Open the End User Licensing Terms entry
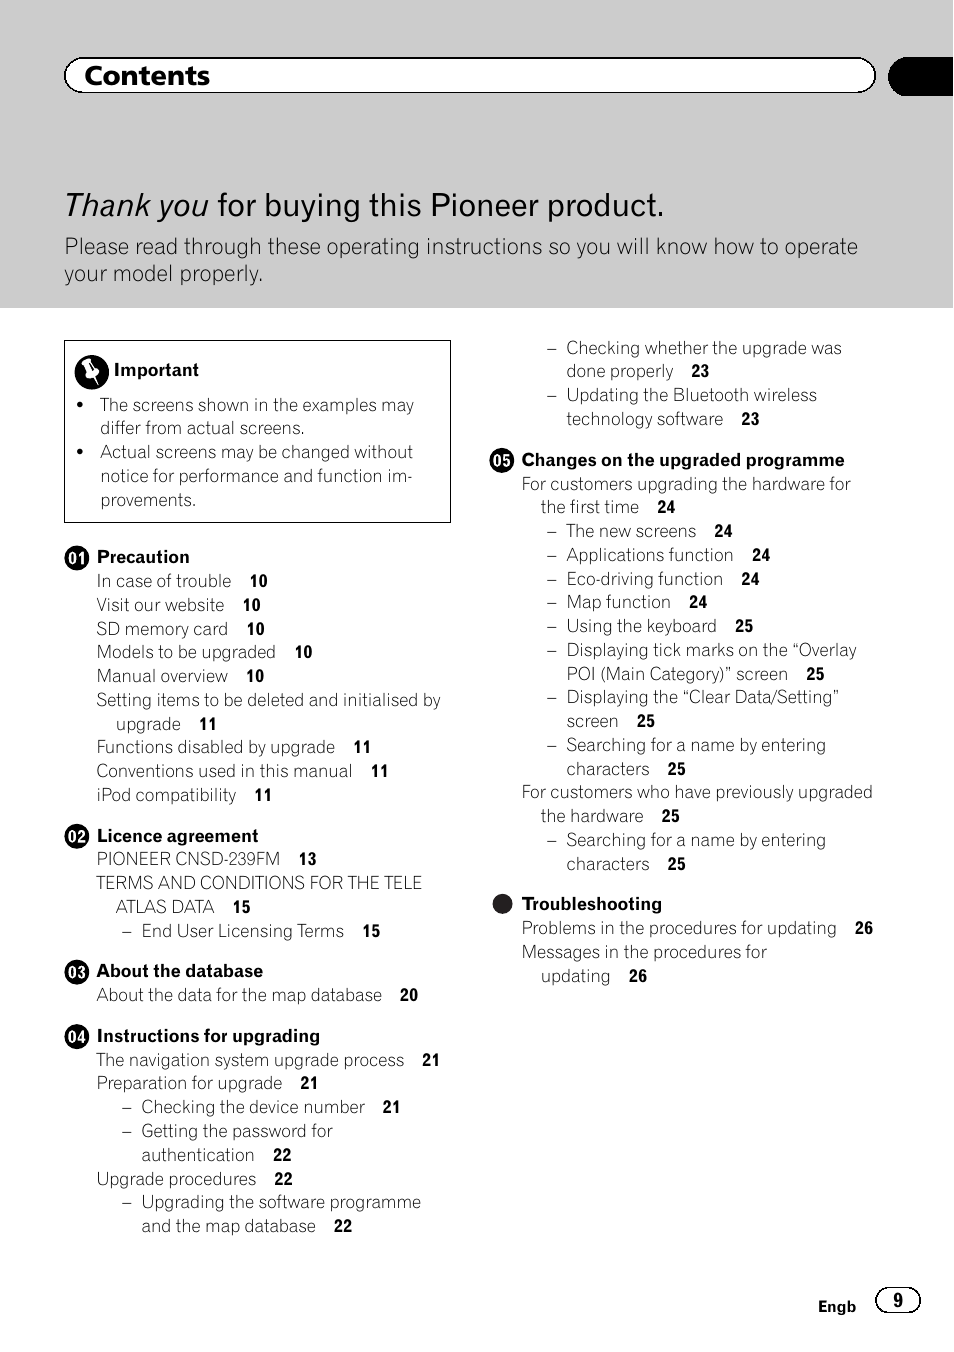 coord(243,931)
